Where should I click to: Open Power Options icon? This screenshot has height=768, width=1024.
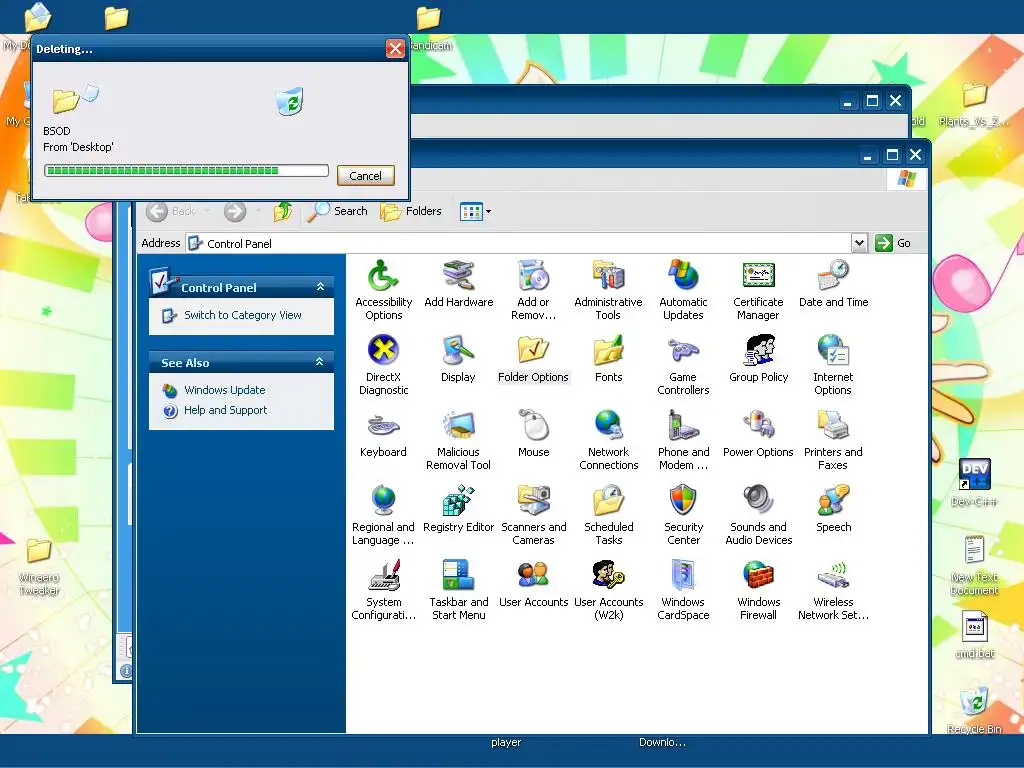click(x=758, y=434)
